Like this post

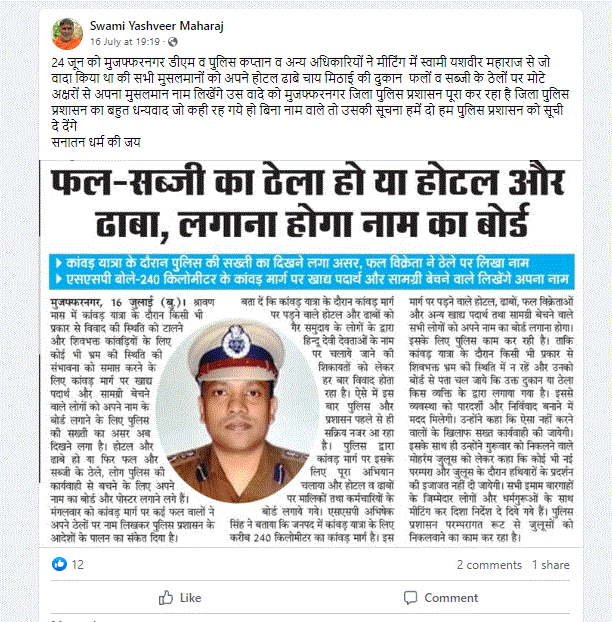[x=180, y=598]
